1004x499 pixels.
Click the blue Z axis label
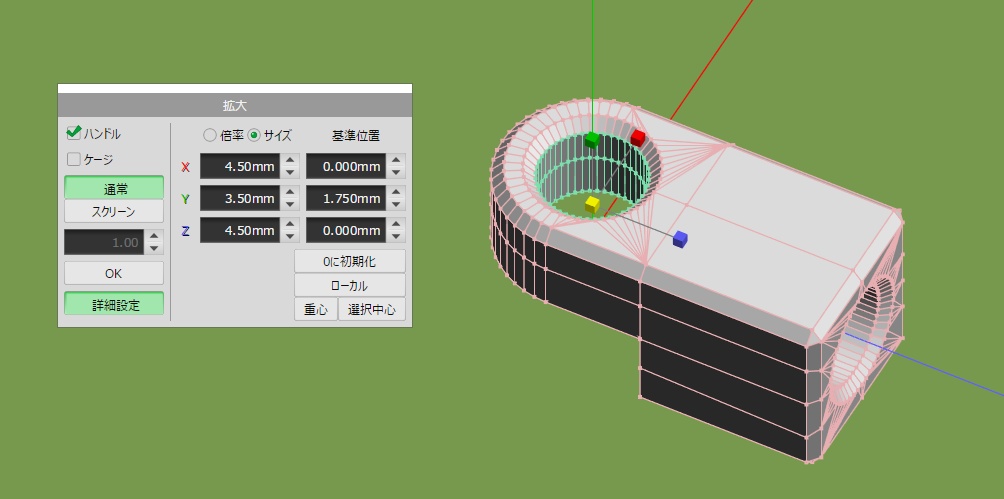tap(186, 231)
